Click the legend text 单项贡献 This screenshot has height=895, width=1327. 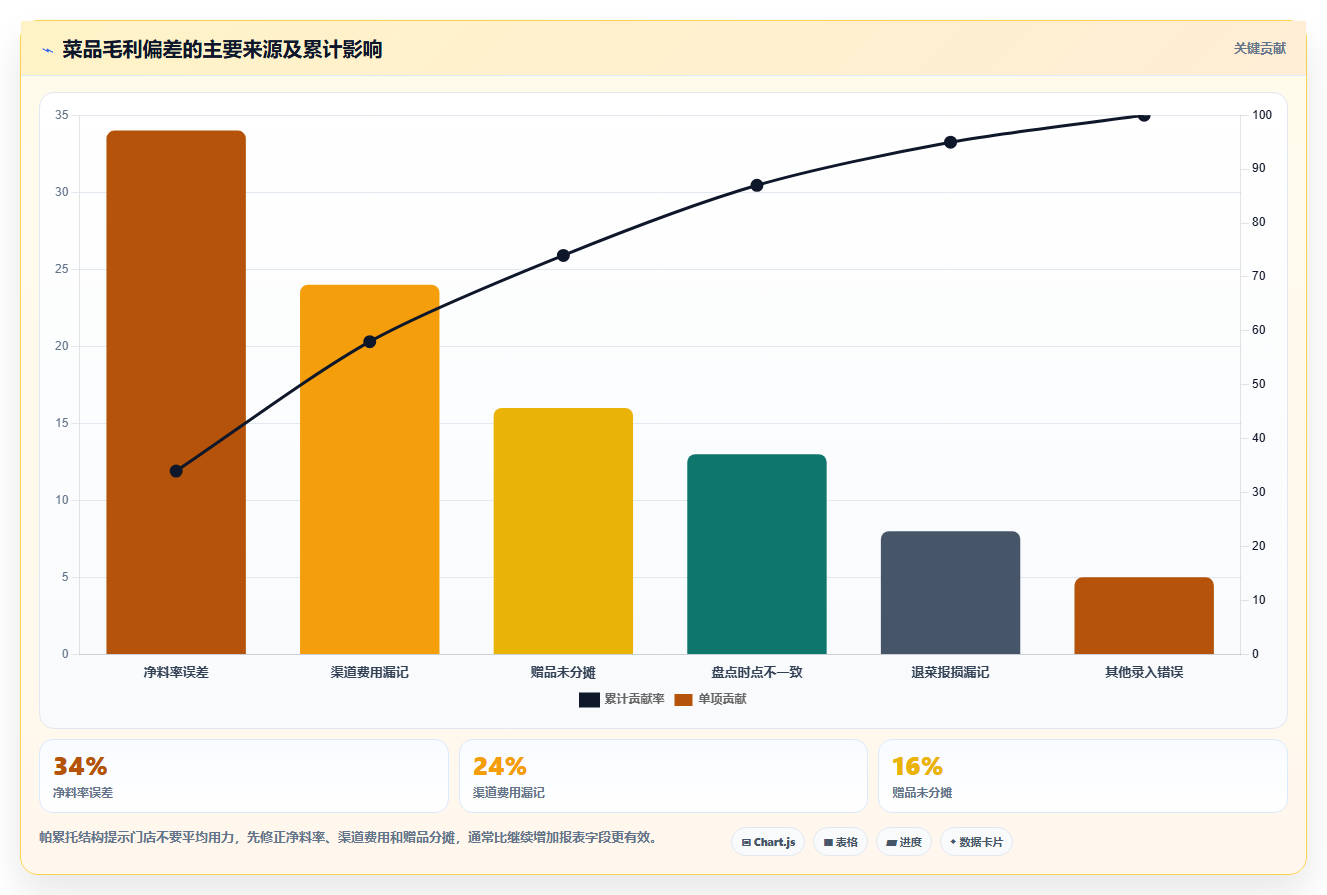722,700
